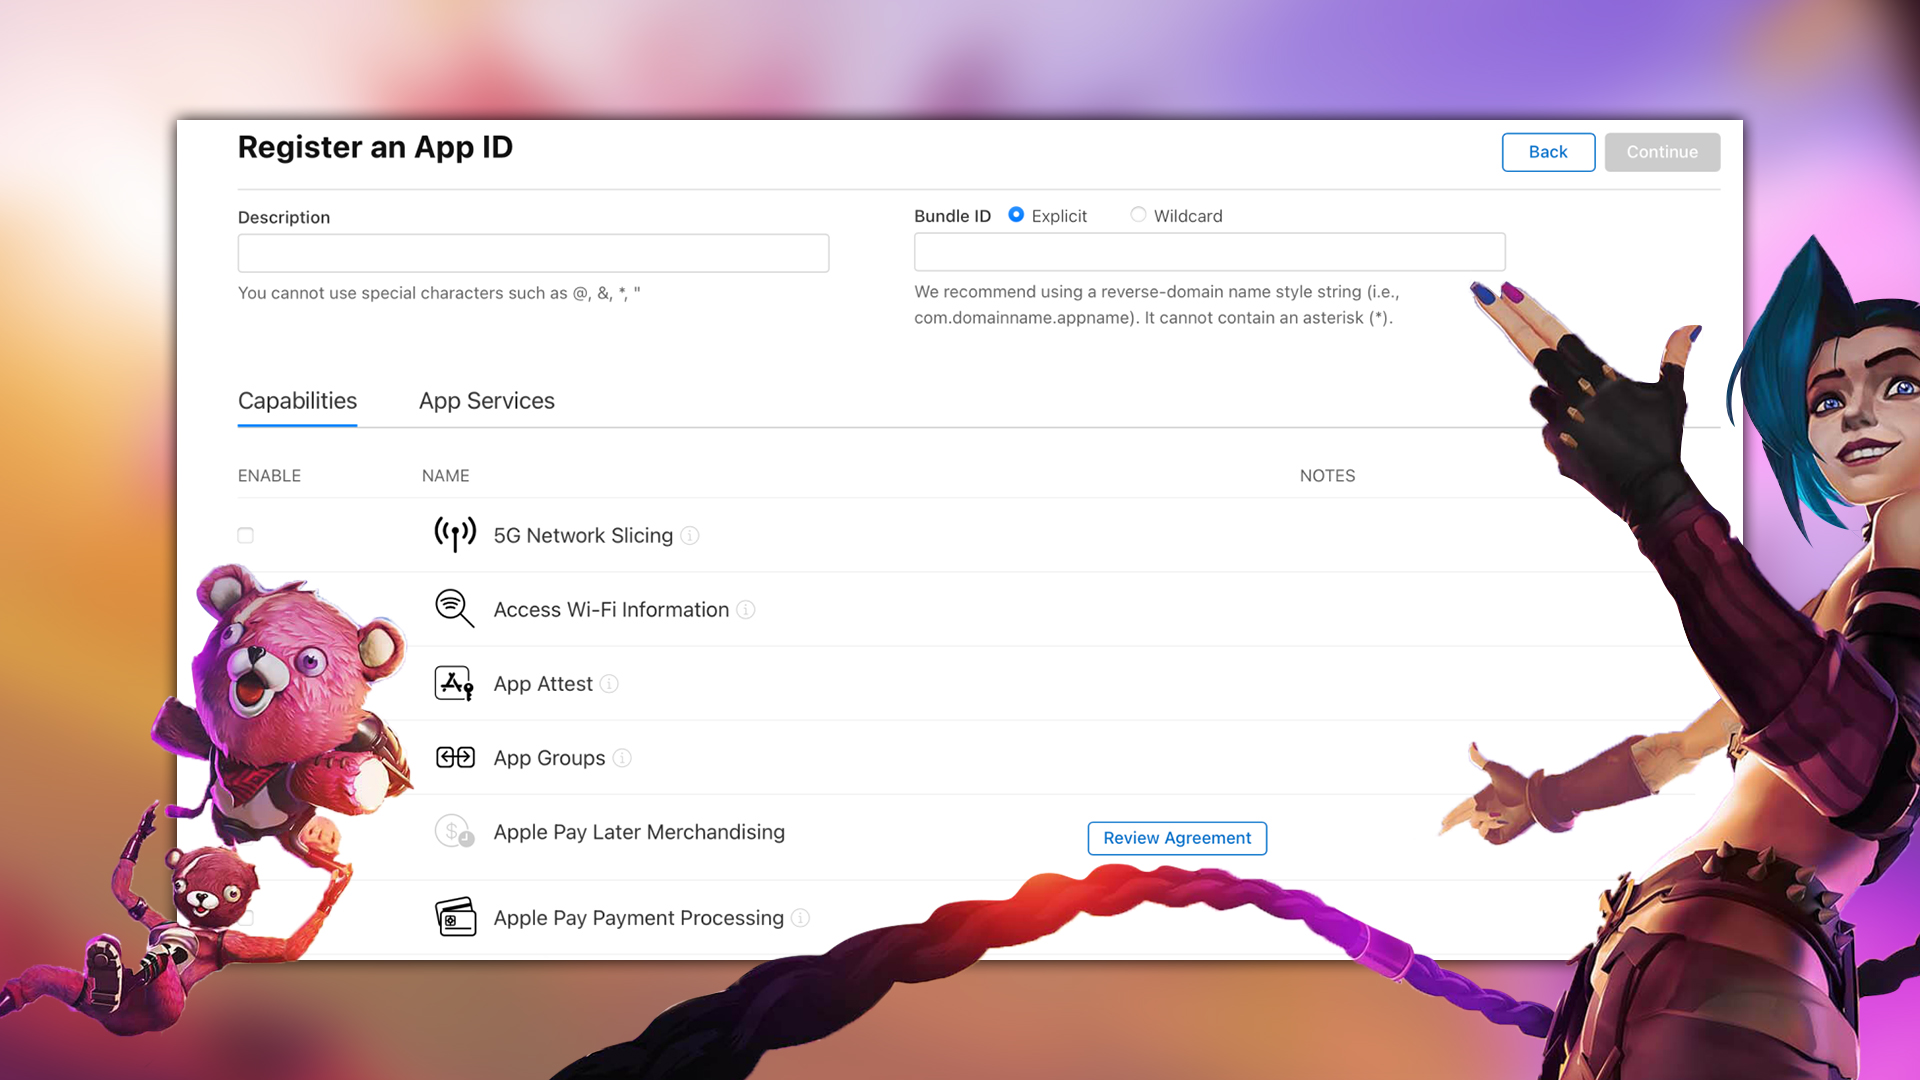Switch to the App Services tab
This screenshot has width=1920, height=1080.
[487, 401]
